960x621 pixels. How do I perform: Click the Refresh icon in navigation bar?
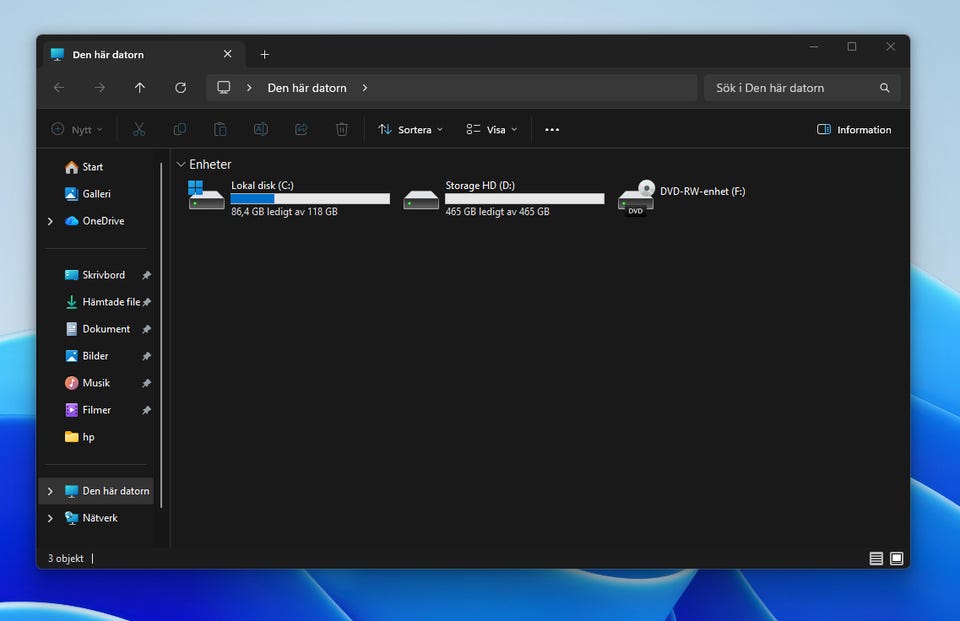(x=180, y=88)
